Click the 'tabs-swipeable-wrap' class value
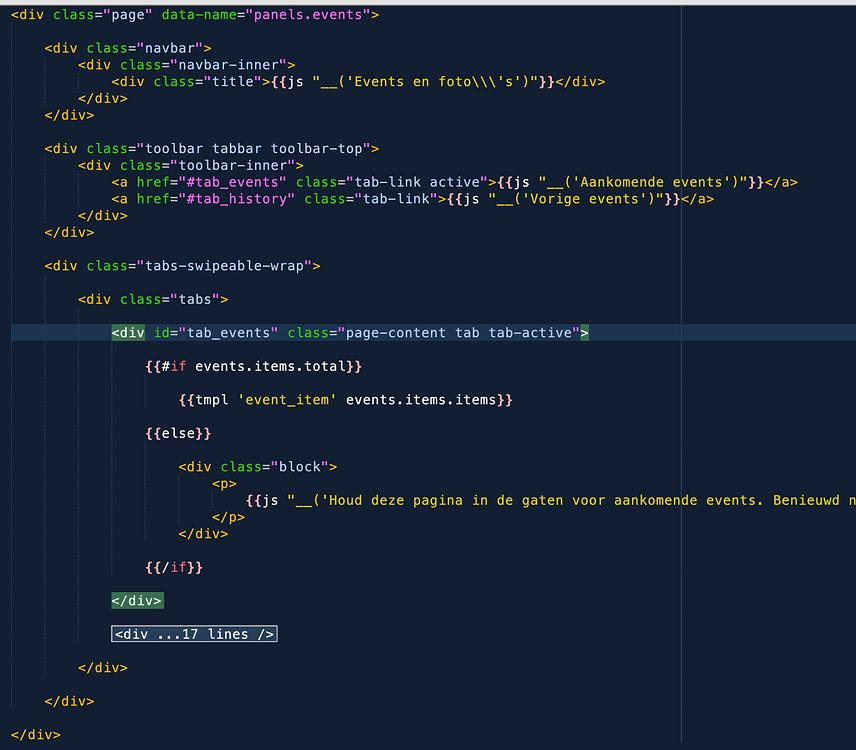 pos(224,266)
